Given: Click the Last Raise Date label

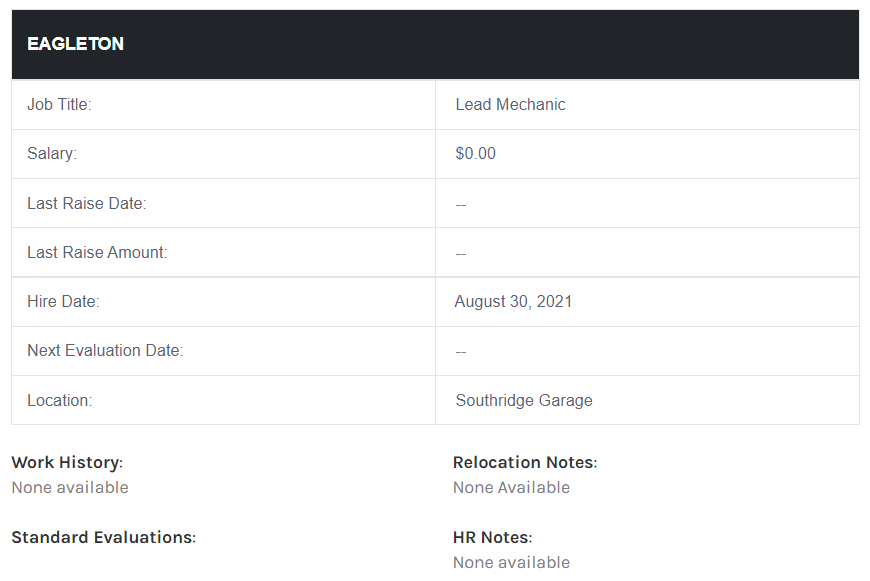Looking at the screenshot, I should pyautogui.click(x=87, y=203).
